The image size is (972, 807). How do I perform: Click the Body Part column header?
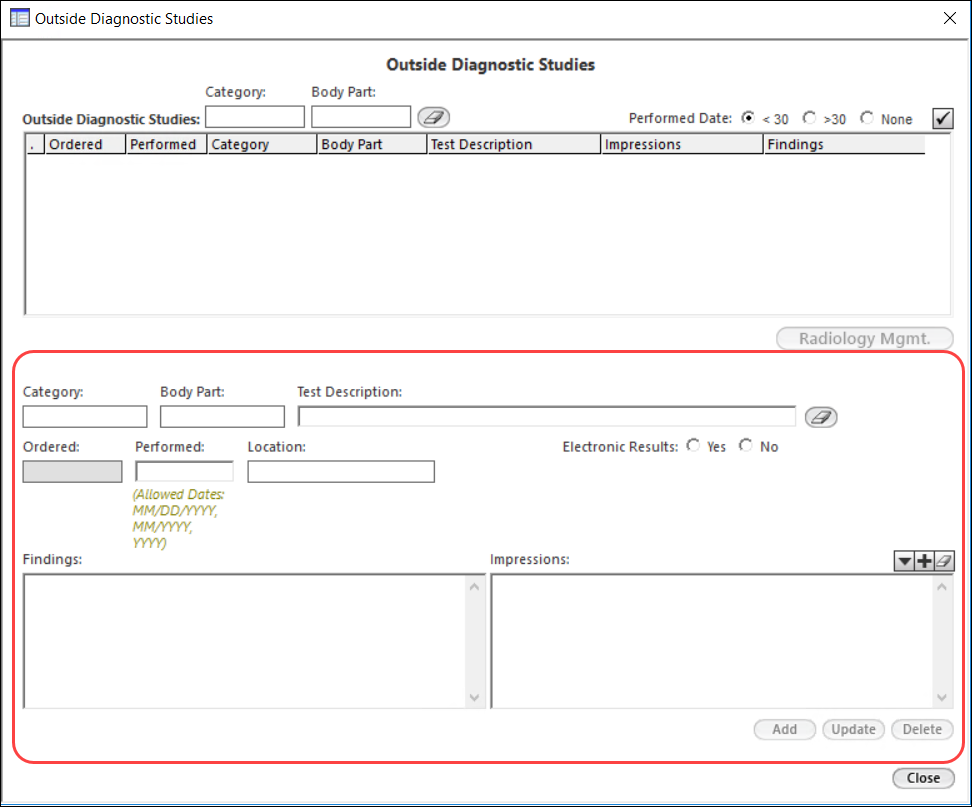click(373, 144)
